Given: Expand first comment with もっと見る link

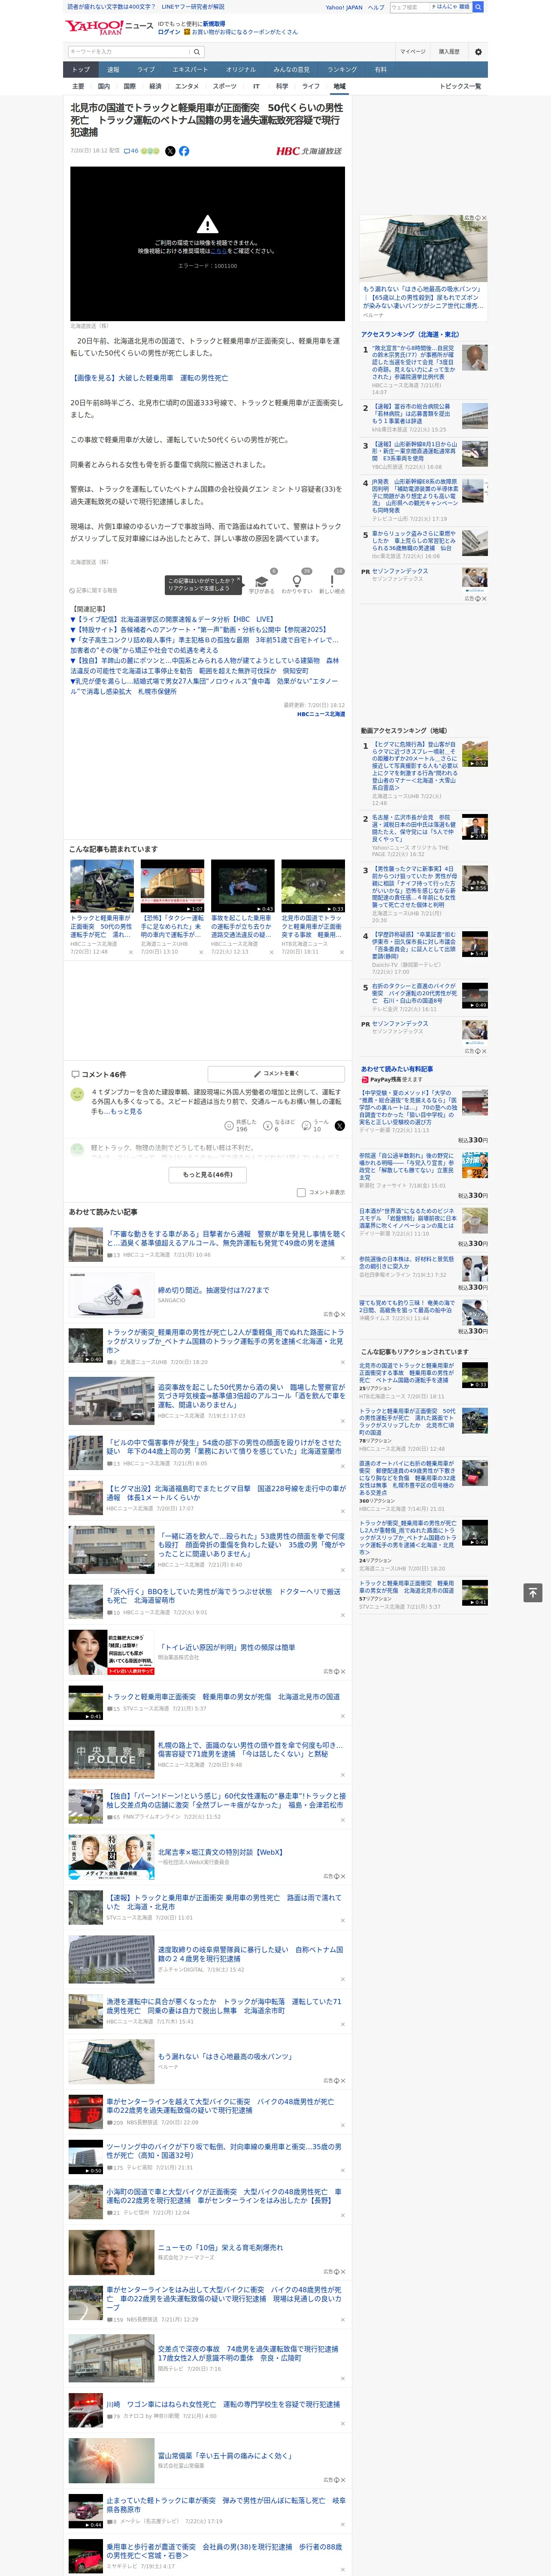Looking at the screenshot, I should pos(126,1111).
